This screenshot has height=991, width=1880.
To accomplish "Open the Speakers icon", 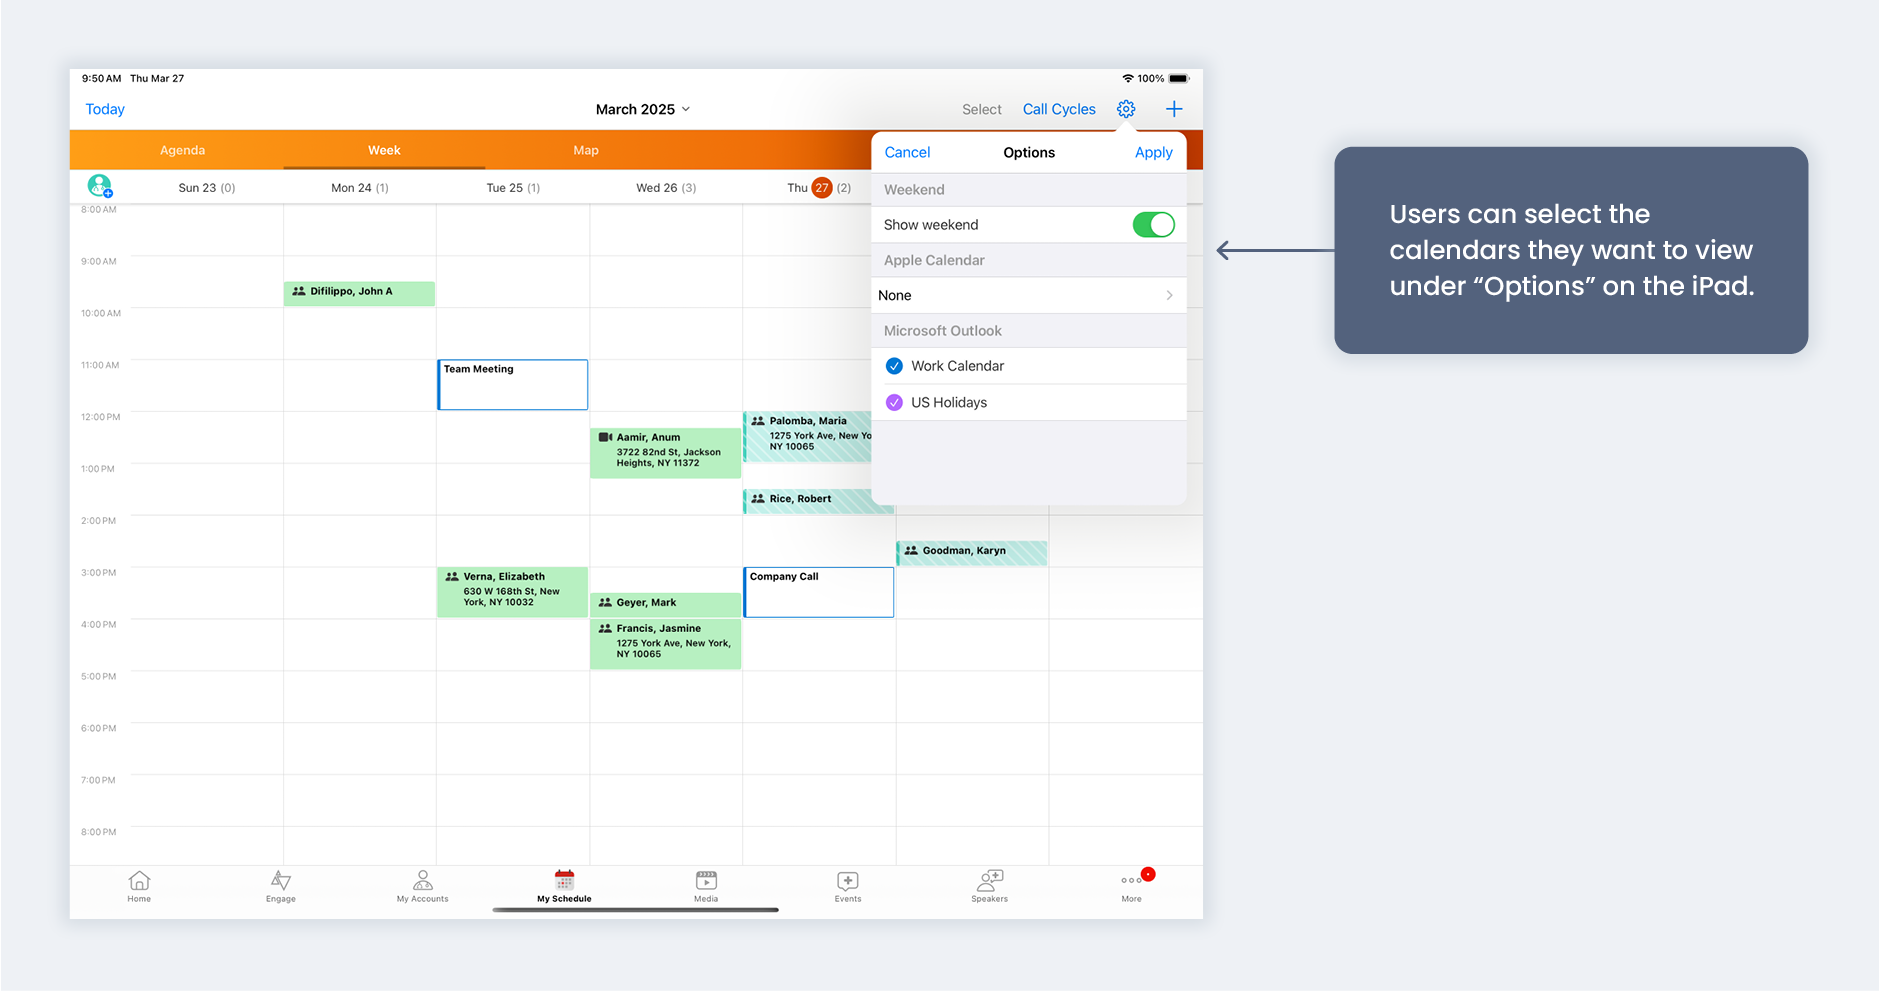I will pos(990,884).
